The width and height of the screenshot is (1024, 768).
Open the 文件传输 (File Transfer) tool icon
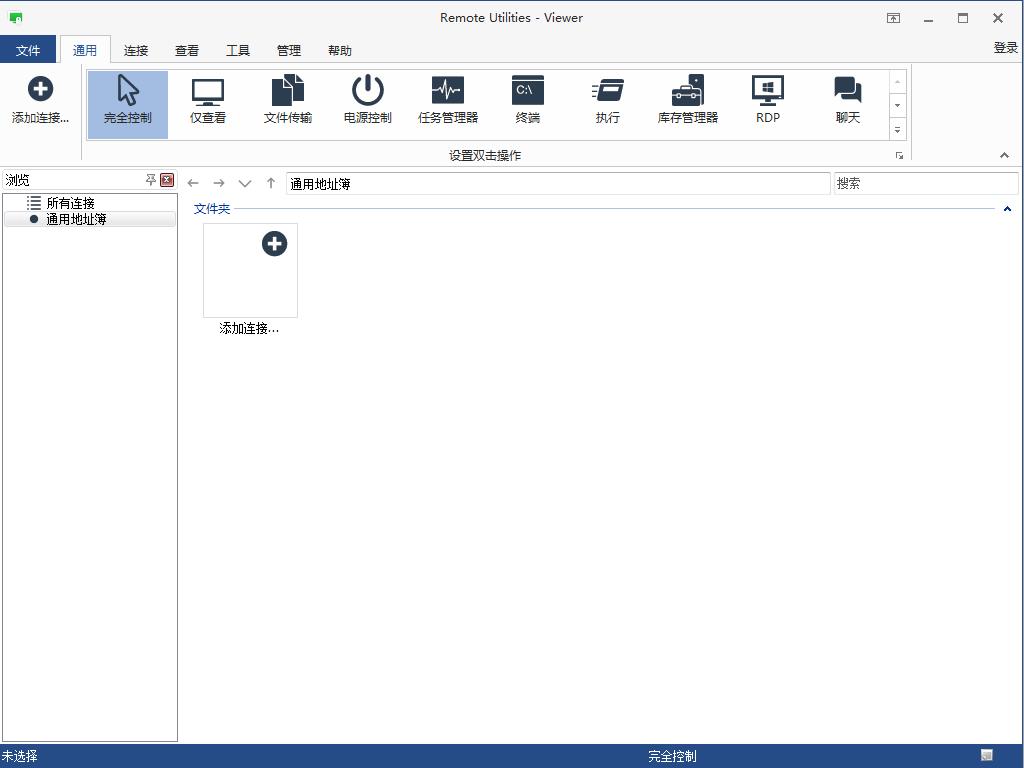click(287, 98)
